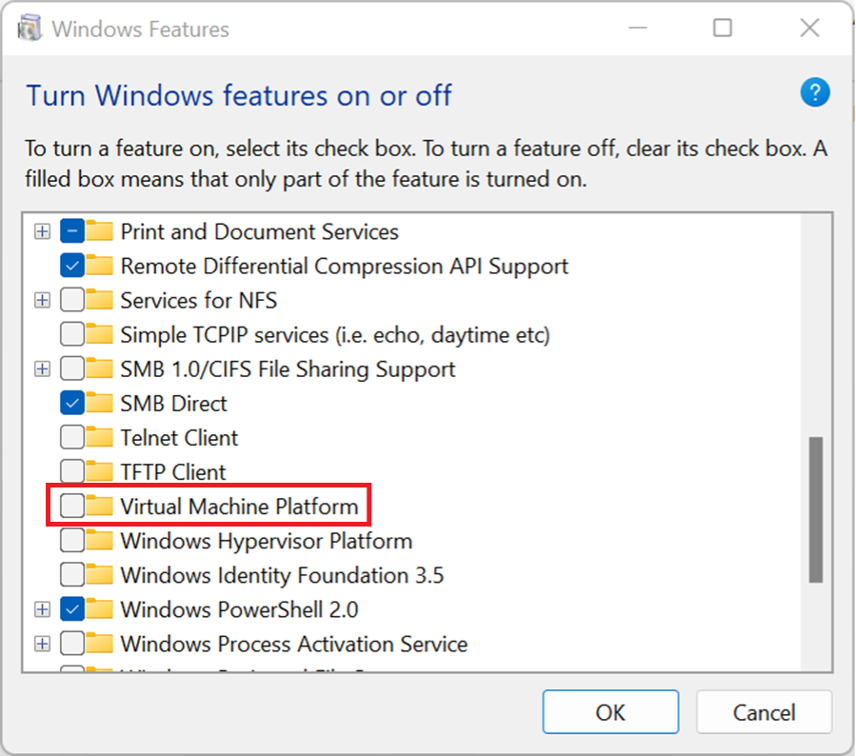Click the Windows Features title bar icon
Image resolution: width=856 pixels, height=756 pixels.
[30, 28]
